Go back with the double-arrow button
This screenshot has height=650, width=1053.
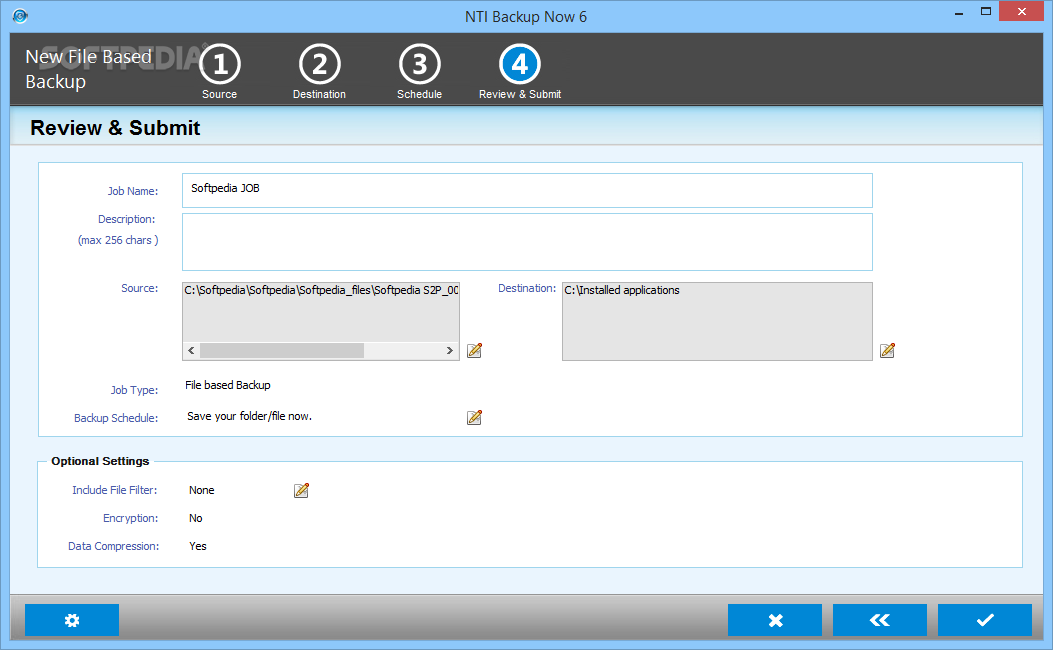click(x=880, y=620)
